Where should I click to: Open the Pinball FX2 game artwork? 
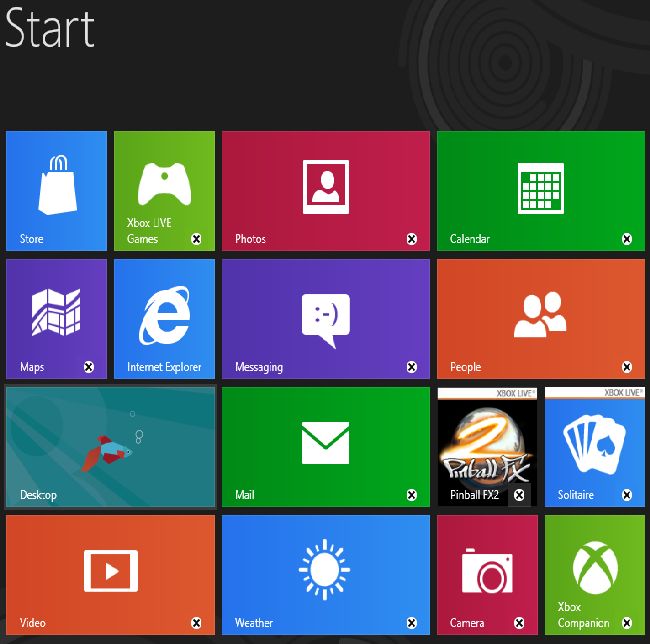pos(487,445)
